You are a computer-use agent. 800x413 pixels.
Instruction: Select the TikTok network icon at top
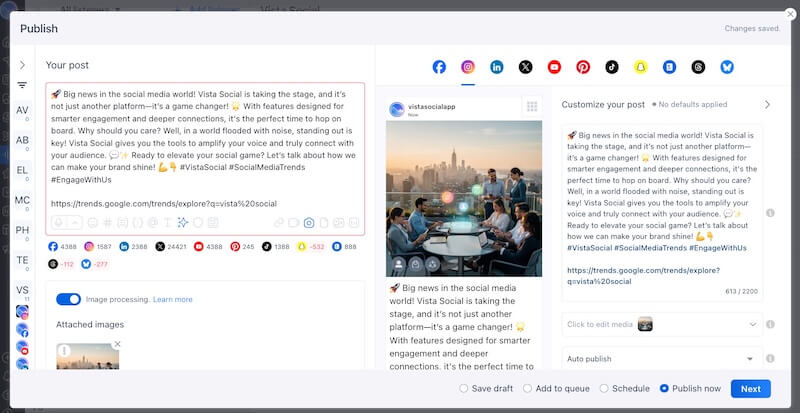coord(612,67)
